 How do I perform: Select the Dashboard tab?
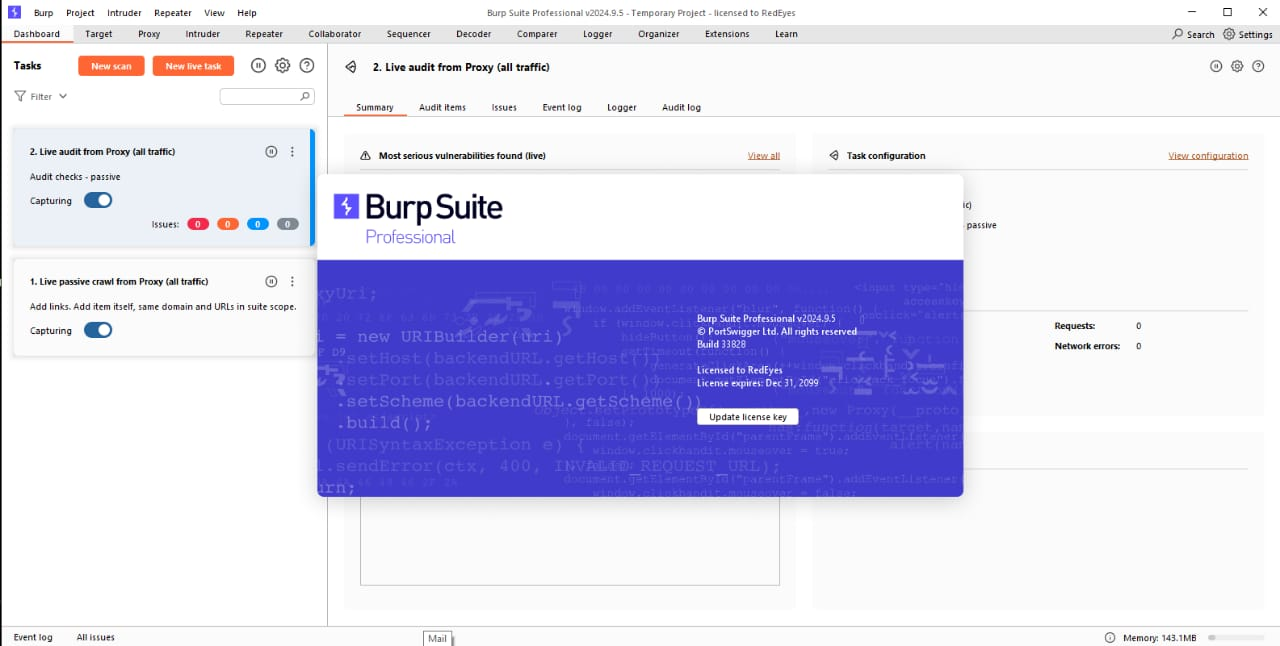click(x=37, y=34)
